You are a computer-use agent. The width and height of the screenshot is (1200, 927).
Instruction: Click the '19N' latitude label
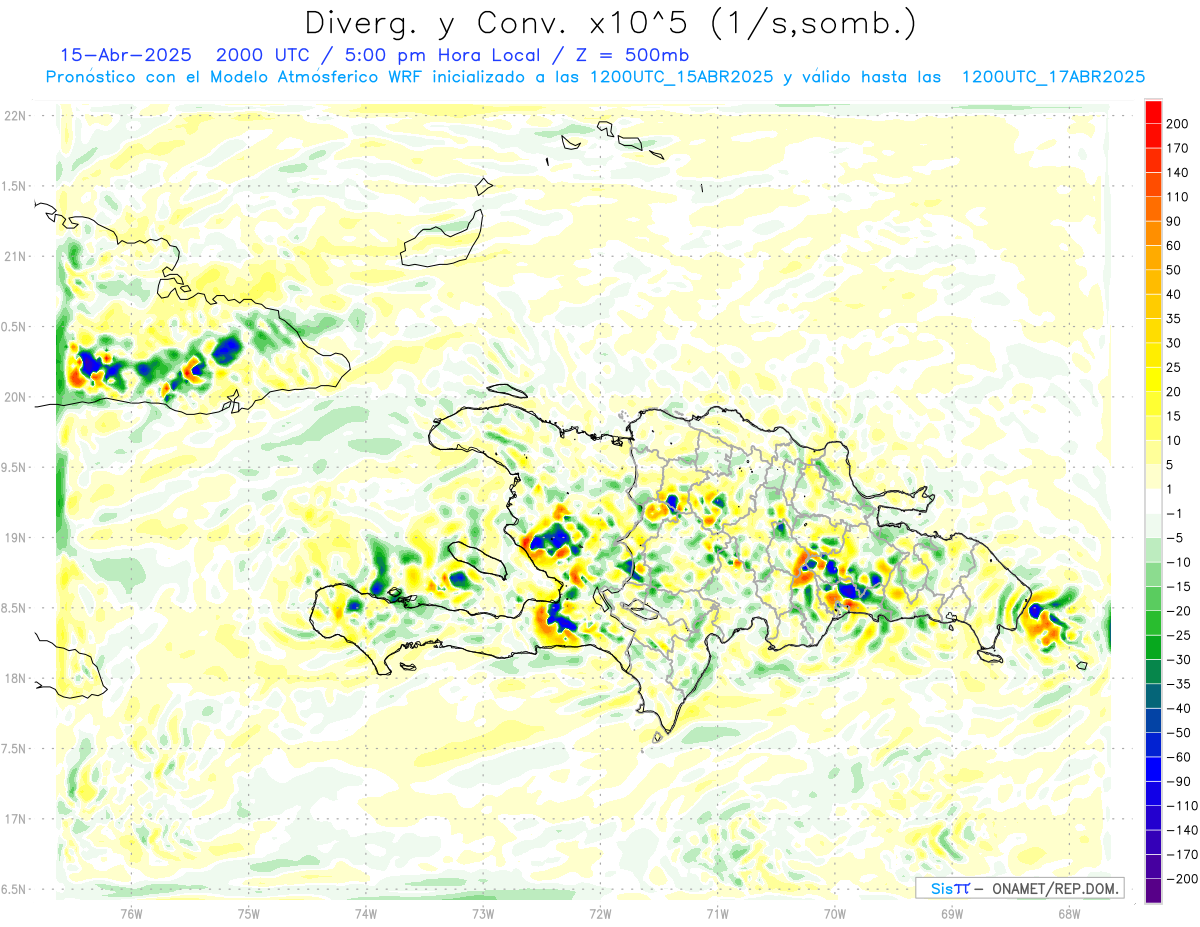16,538
